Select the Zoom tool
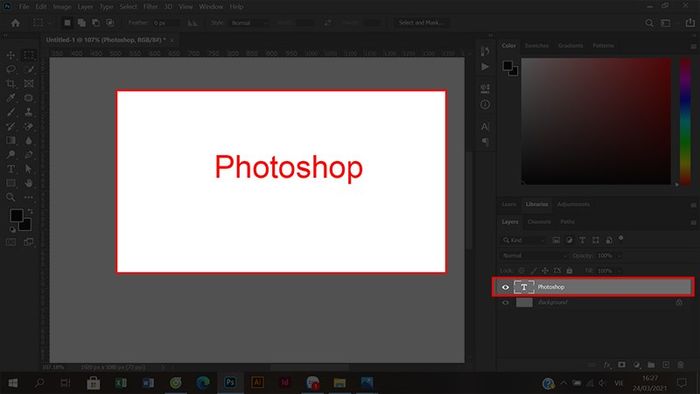Image resolution: width=700 pixels, height=394 pixels. coord(11,197)
